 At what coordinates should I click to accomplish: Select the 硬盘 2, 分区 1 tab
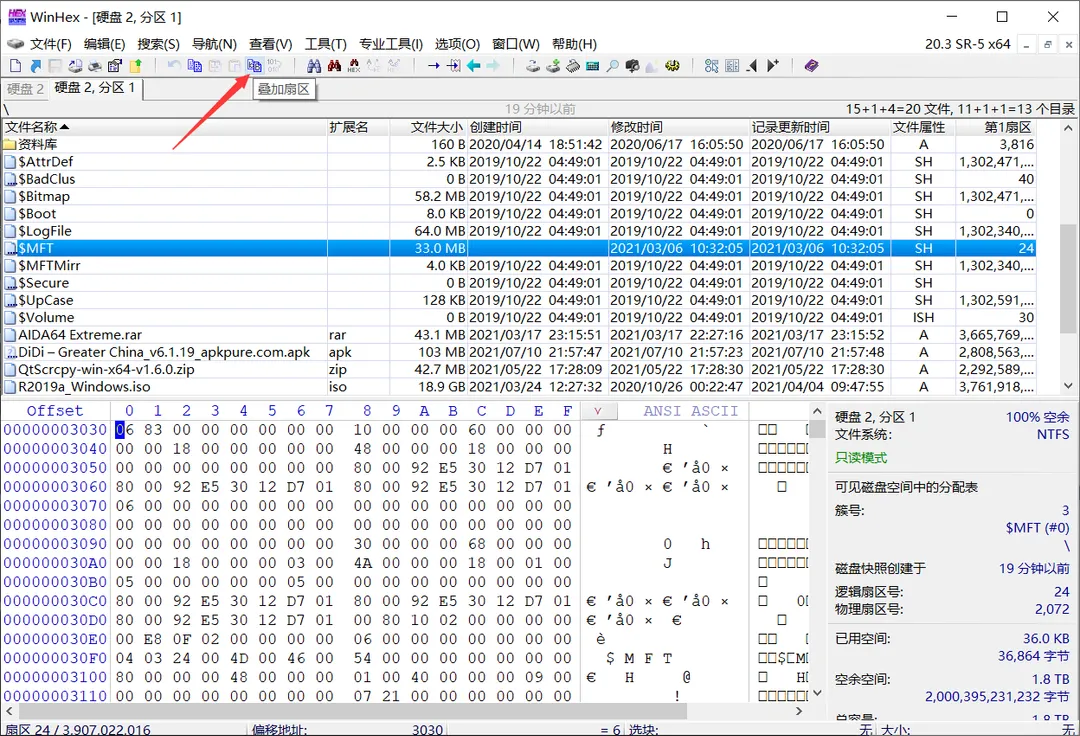tap(95, 87)
